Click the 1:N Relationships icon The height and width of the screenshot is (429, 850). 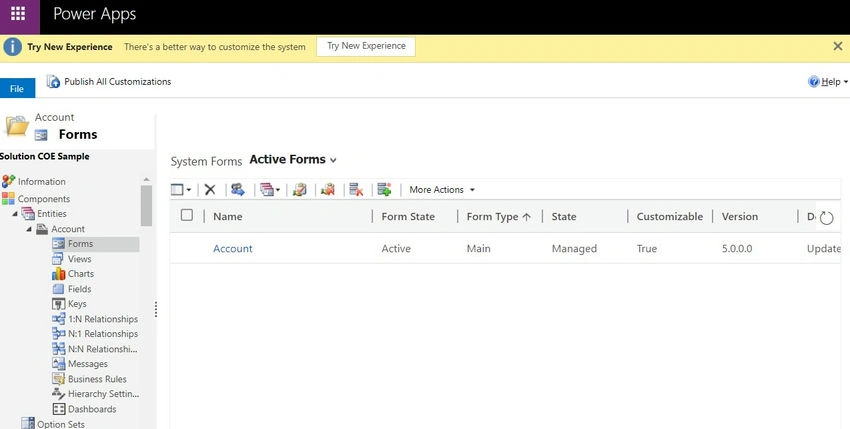[x=58, y=319]
